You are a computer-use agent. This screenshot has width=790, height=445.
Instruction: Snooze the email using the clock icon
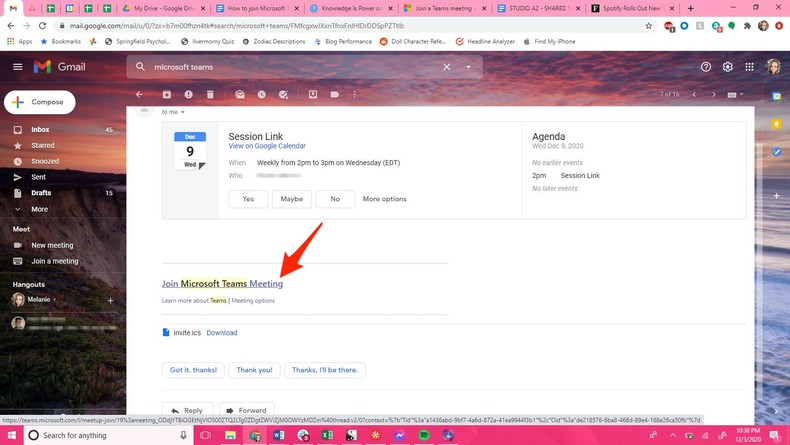coord(261,95)
